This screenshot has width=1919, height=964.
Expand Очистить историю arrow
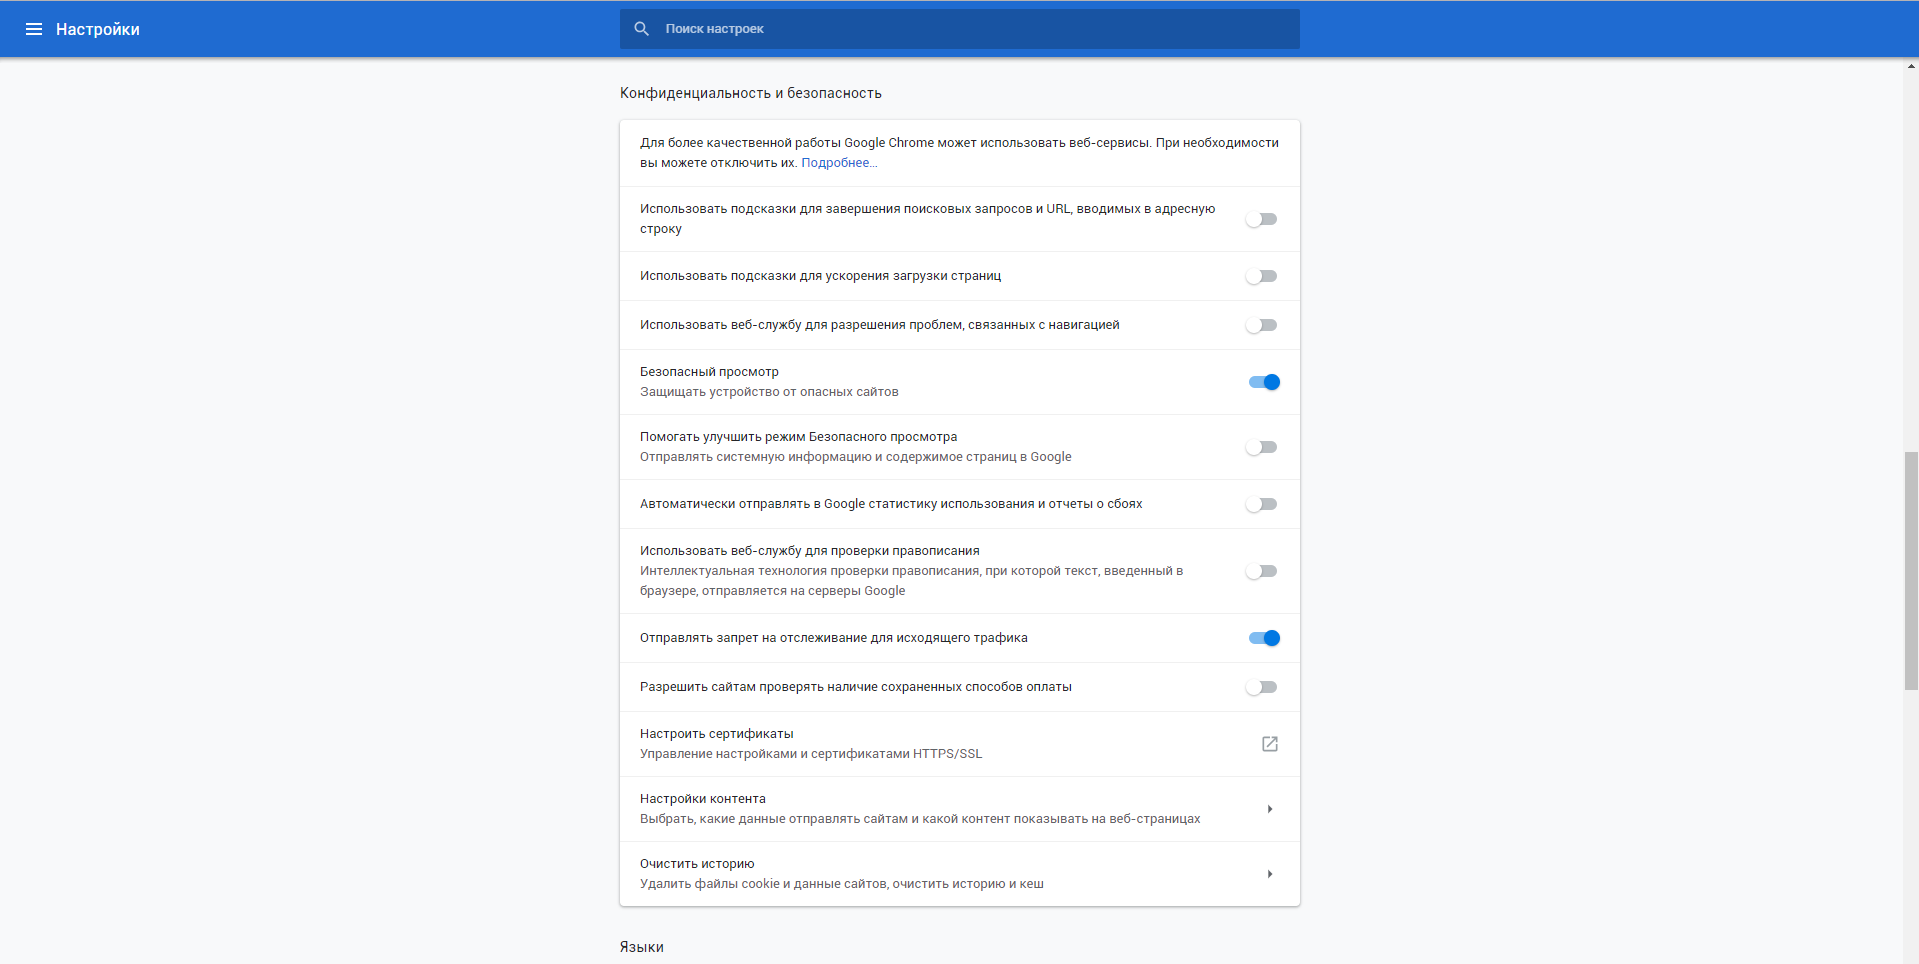(1269, 874)
